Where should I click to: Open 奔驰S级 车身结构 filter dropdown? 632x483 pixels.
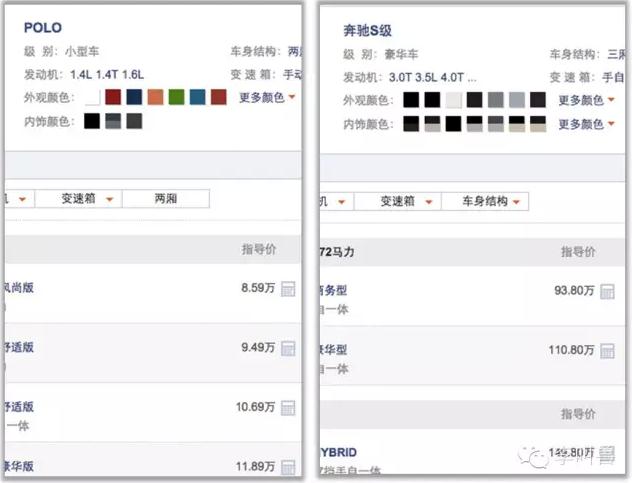point(485,201)
